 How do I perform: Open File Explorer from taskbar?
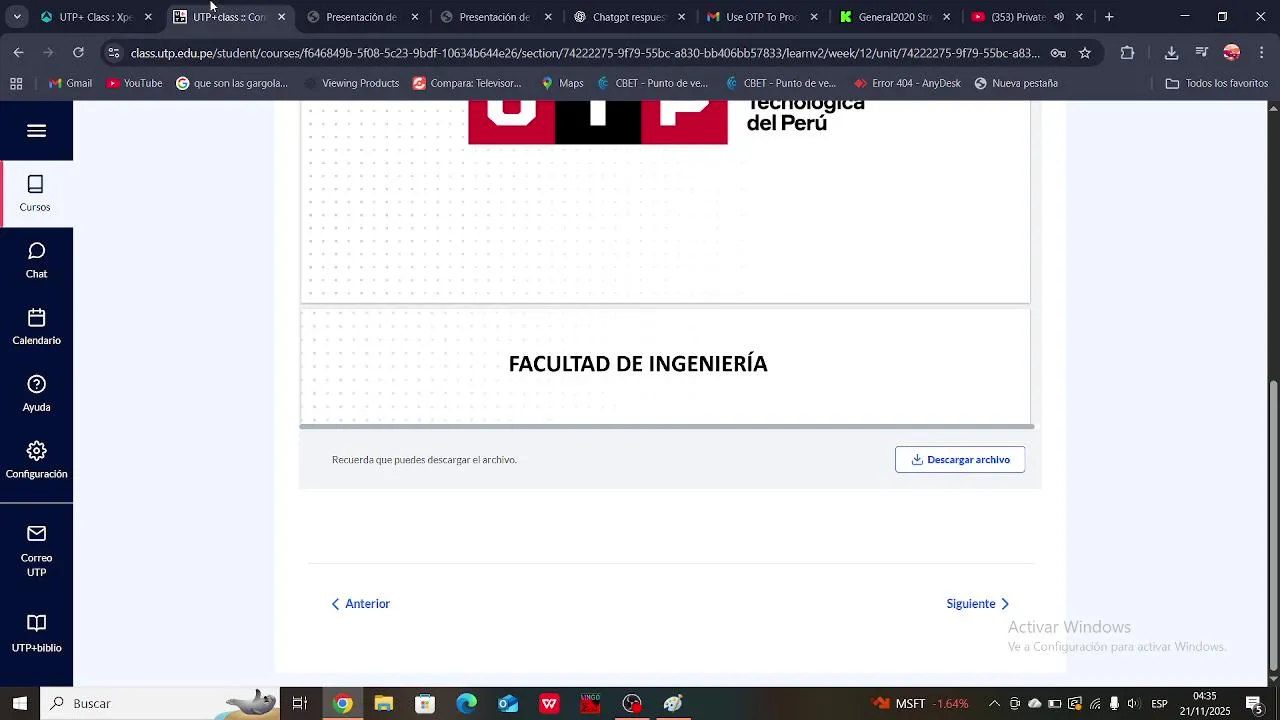coord(384,704)
